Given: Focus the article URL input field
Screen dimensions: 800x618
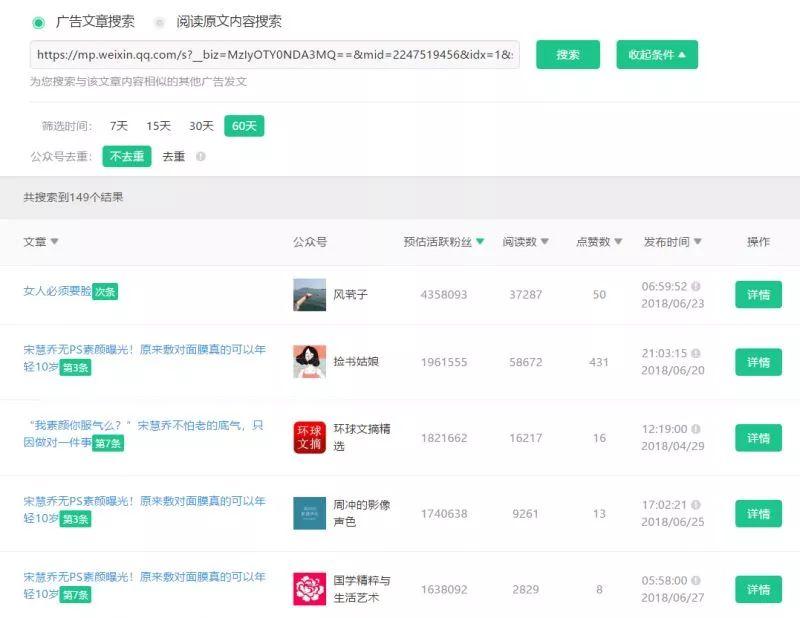Looking at the screenshot, I should click(274, 55).
